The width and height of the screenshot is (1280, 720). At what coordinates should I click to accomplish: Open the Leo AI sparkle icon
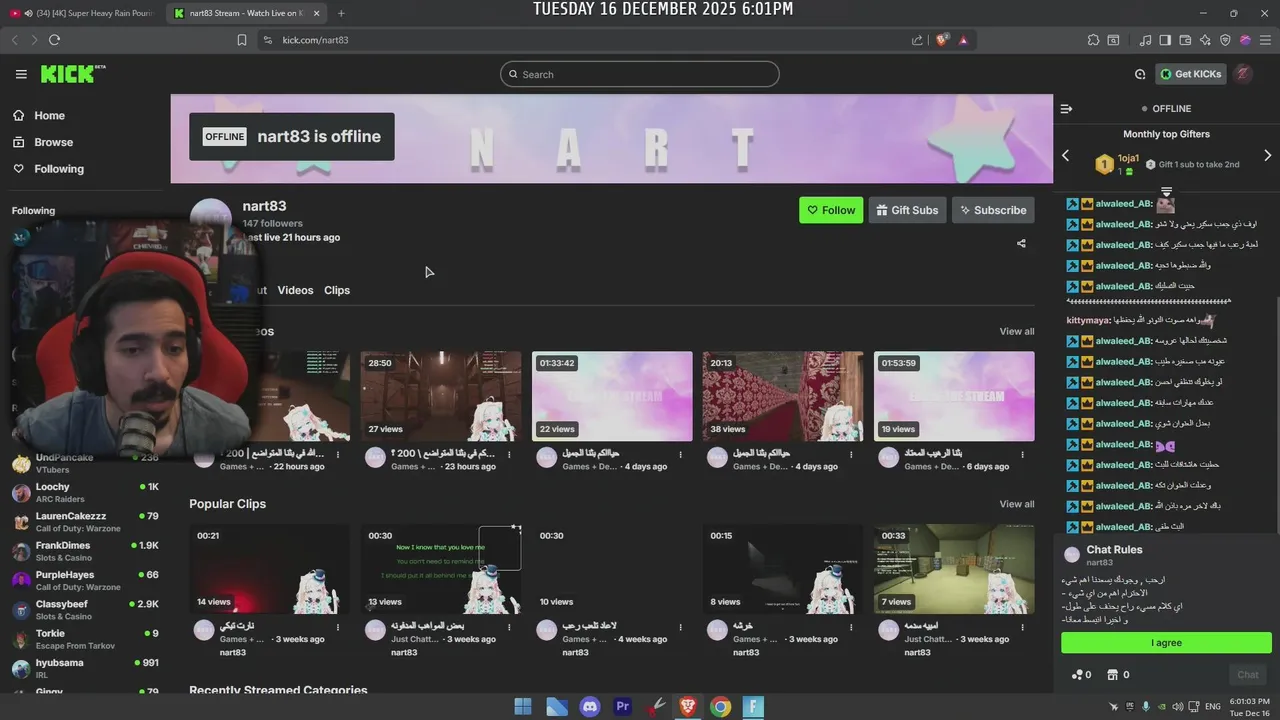pos(1205,40)
